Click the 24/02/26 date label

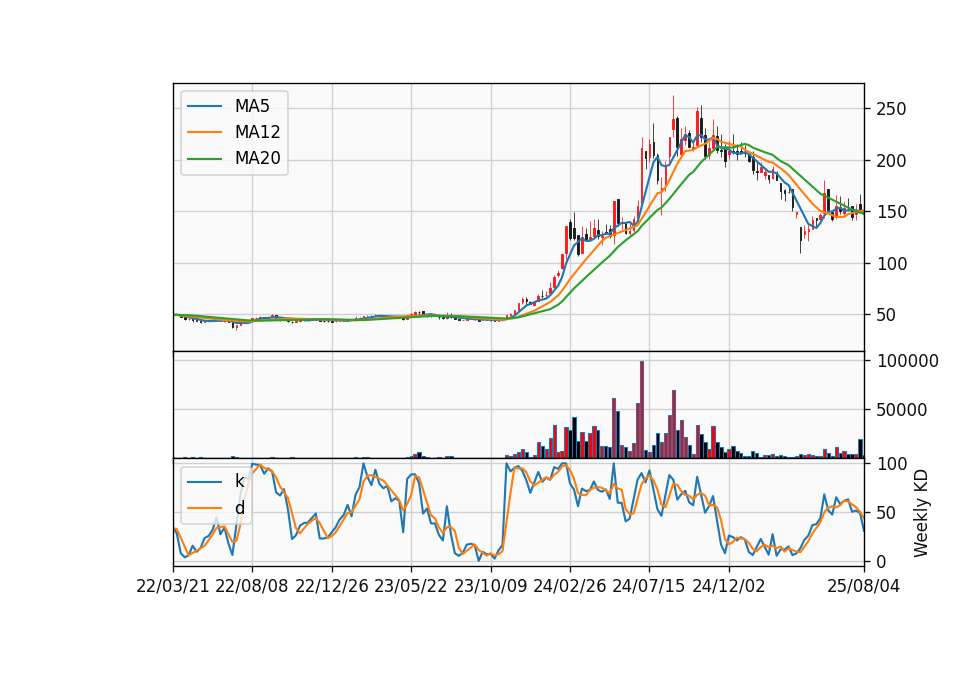pyautogui.click(x=570, y=587)
